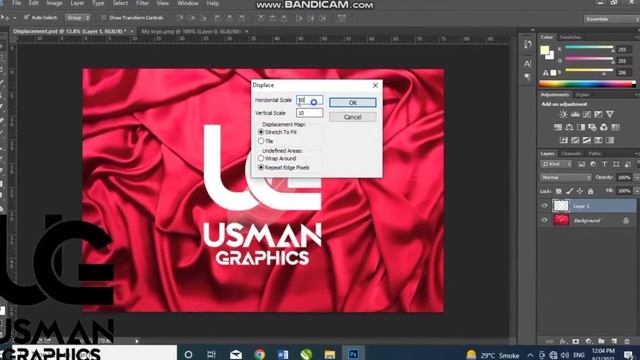Adjust the blue B color slider
Viewport: 640px width, 360px height.
tap(589, 72)
